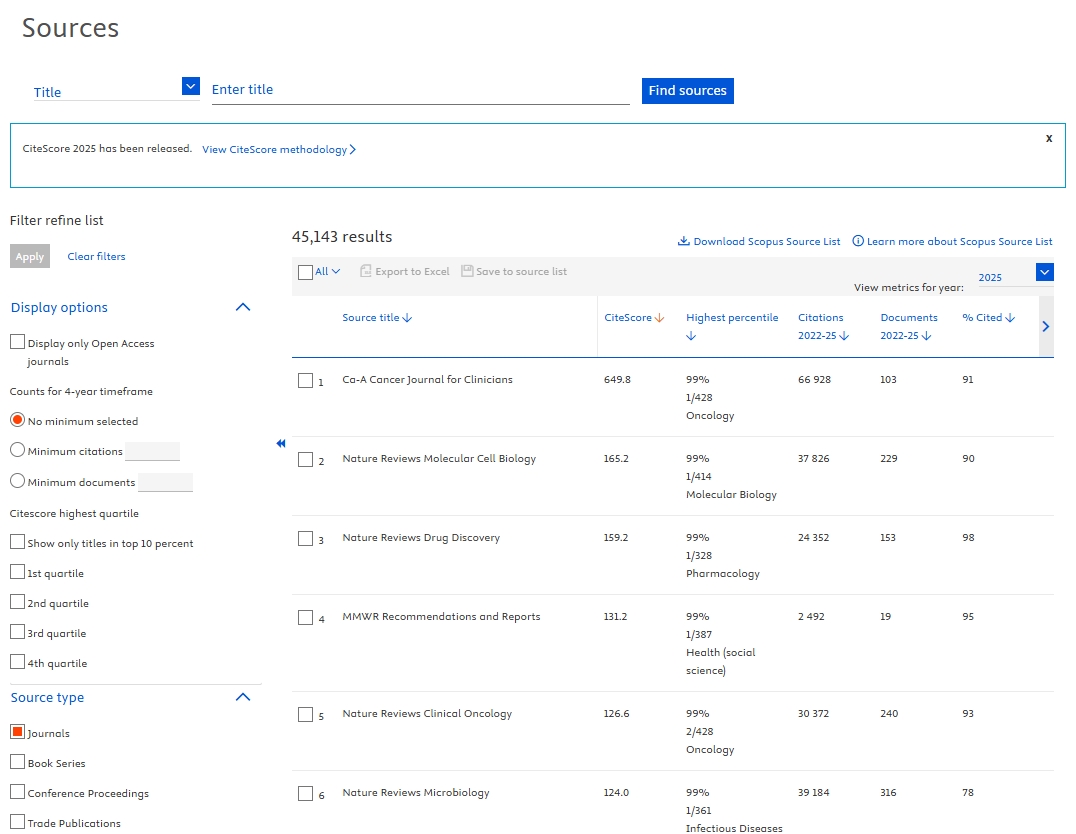Sort by Source title column

click(x=377, y=318)
